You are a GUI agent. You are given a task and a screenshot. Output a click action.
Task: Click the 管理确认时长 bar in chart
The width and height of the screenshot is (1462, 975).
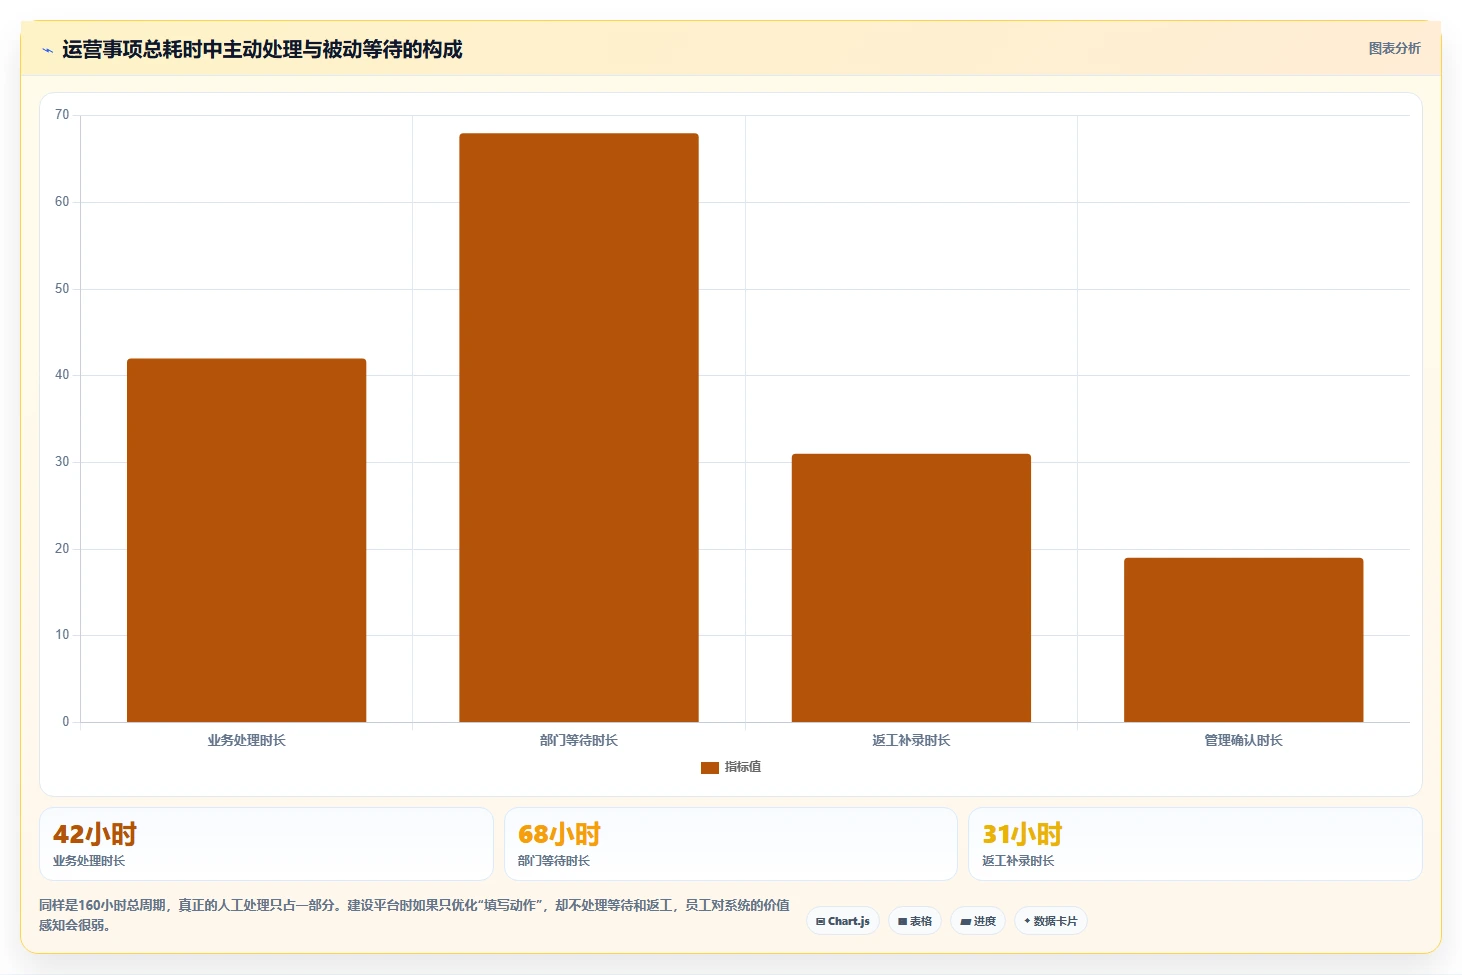pyautogui.click(x=1243, y=640)
